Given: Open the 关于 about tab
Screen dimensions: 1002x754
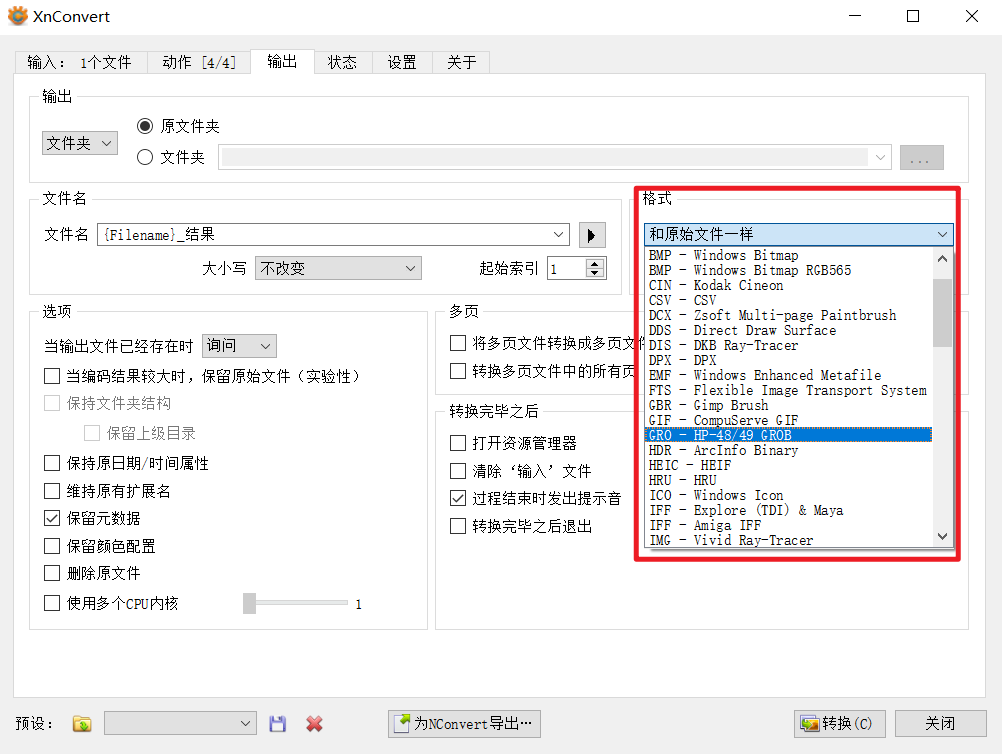Looking at the screenshot, I should tap(461, 63).
